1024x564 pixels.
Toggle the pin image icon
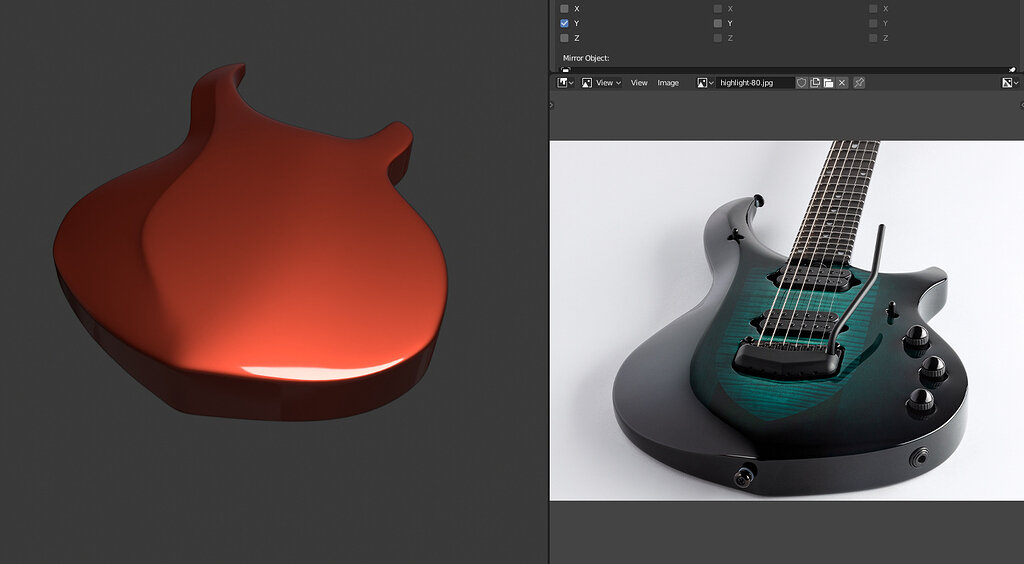pyautogui.click(x=859, y=83)
